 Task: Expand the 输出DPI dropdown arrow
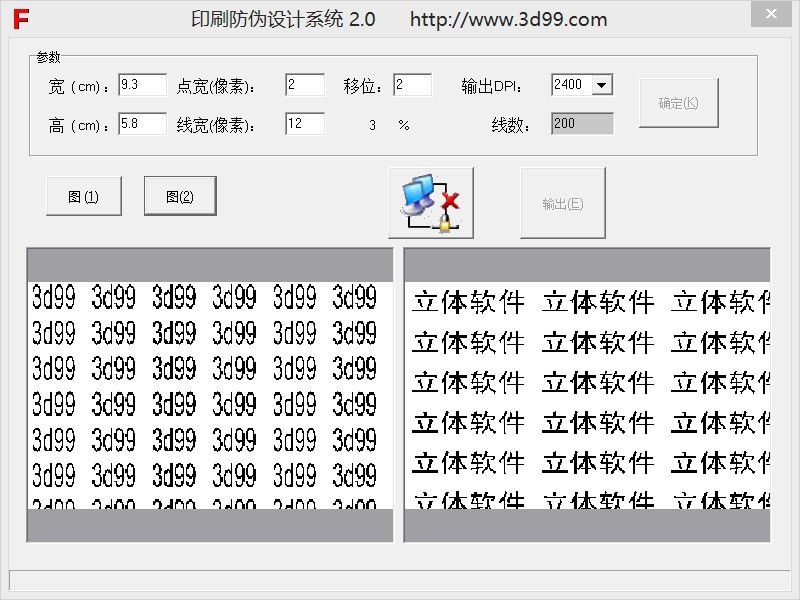601,86
